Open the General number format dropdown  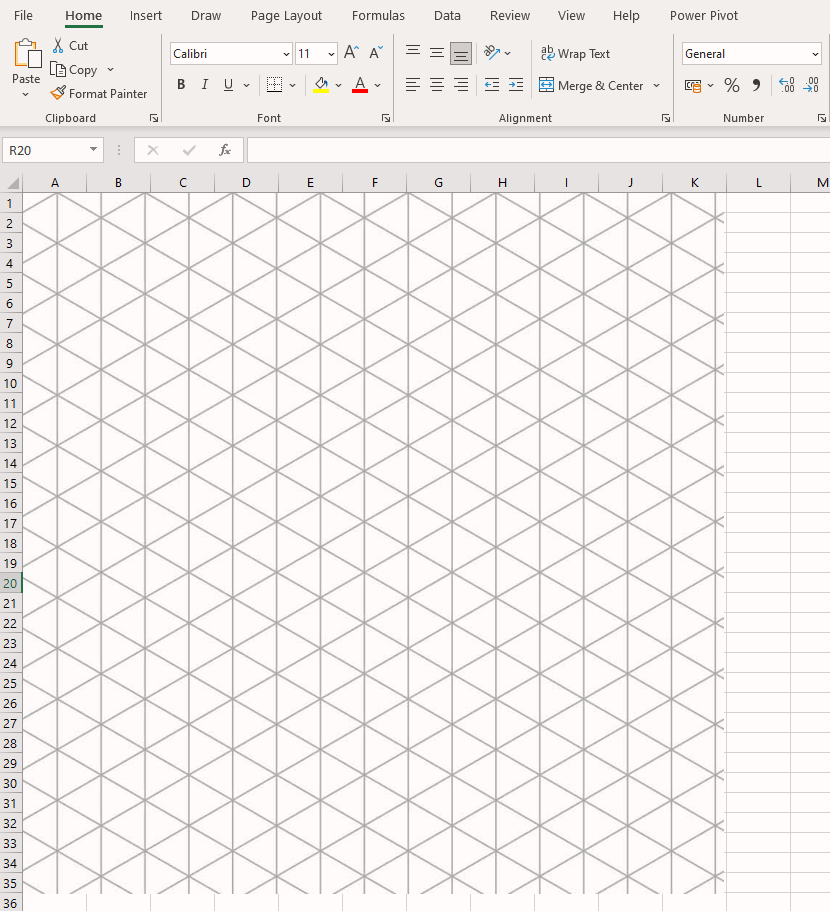click(817, 53)
